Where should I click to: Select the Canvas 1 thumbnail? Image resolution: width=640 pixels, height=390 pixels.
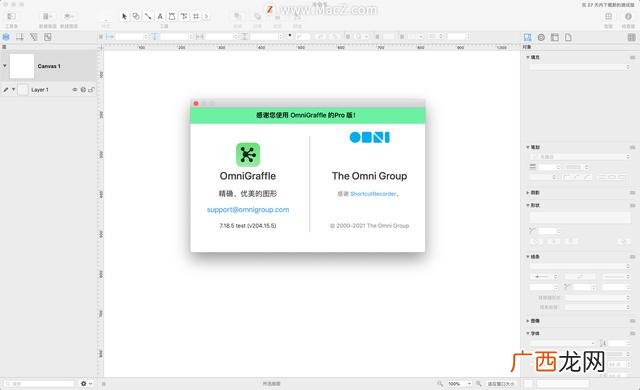22,66
